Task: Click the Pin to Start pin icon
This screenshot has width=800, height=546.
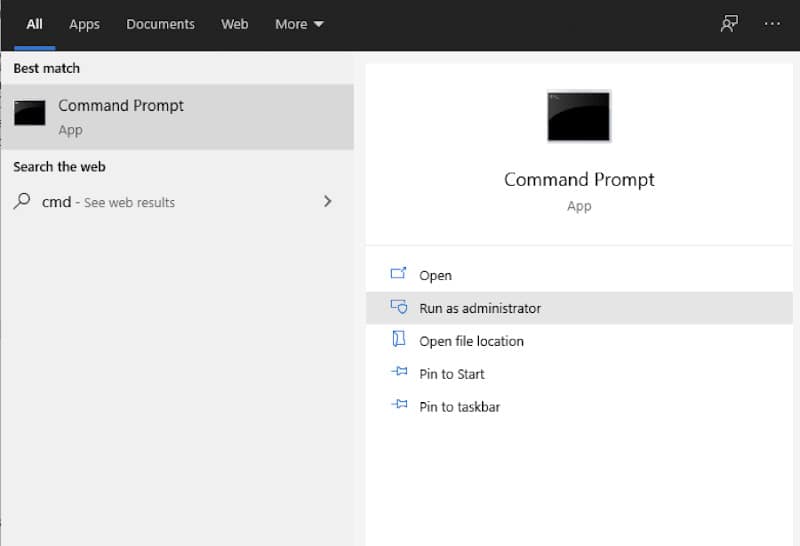Action: pyautogui.click(x=399, y=371)
